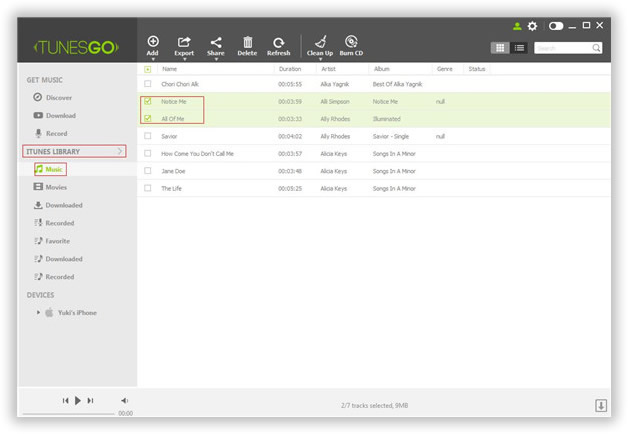Sort by the Name column header

[x=169, y=69]
